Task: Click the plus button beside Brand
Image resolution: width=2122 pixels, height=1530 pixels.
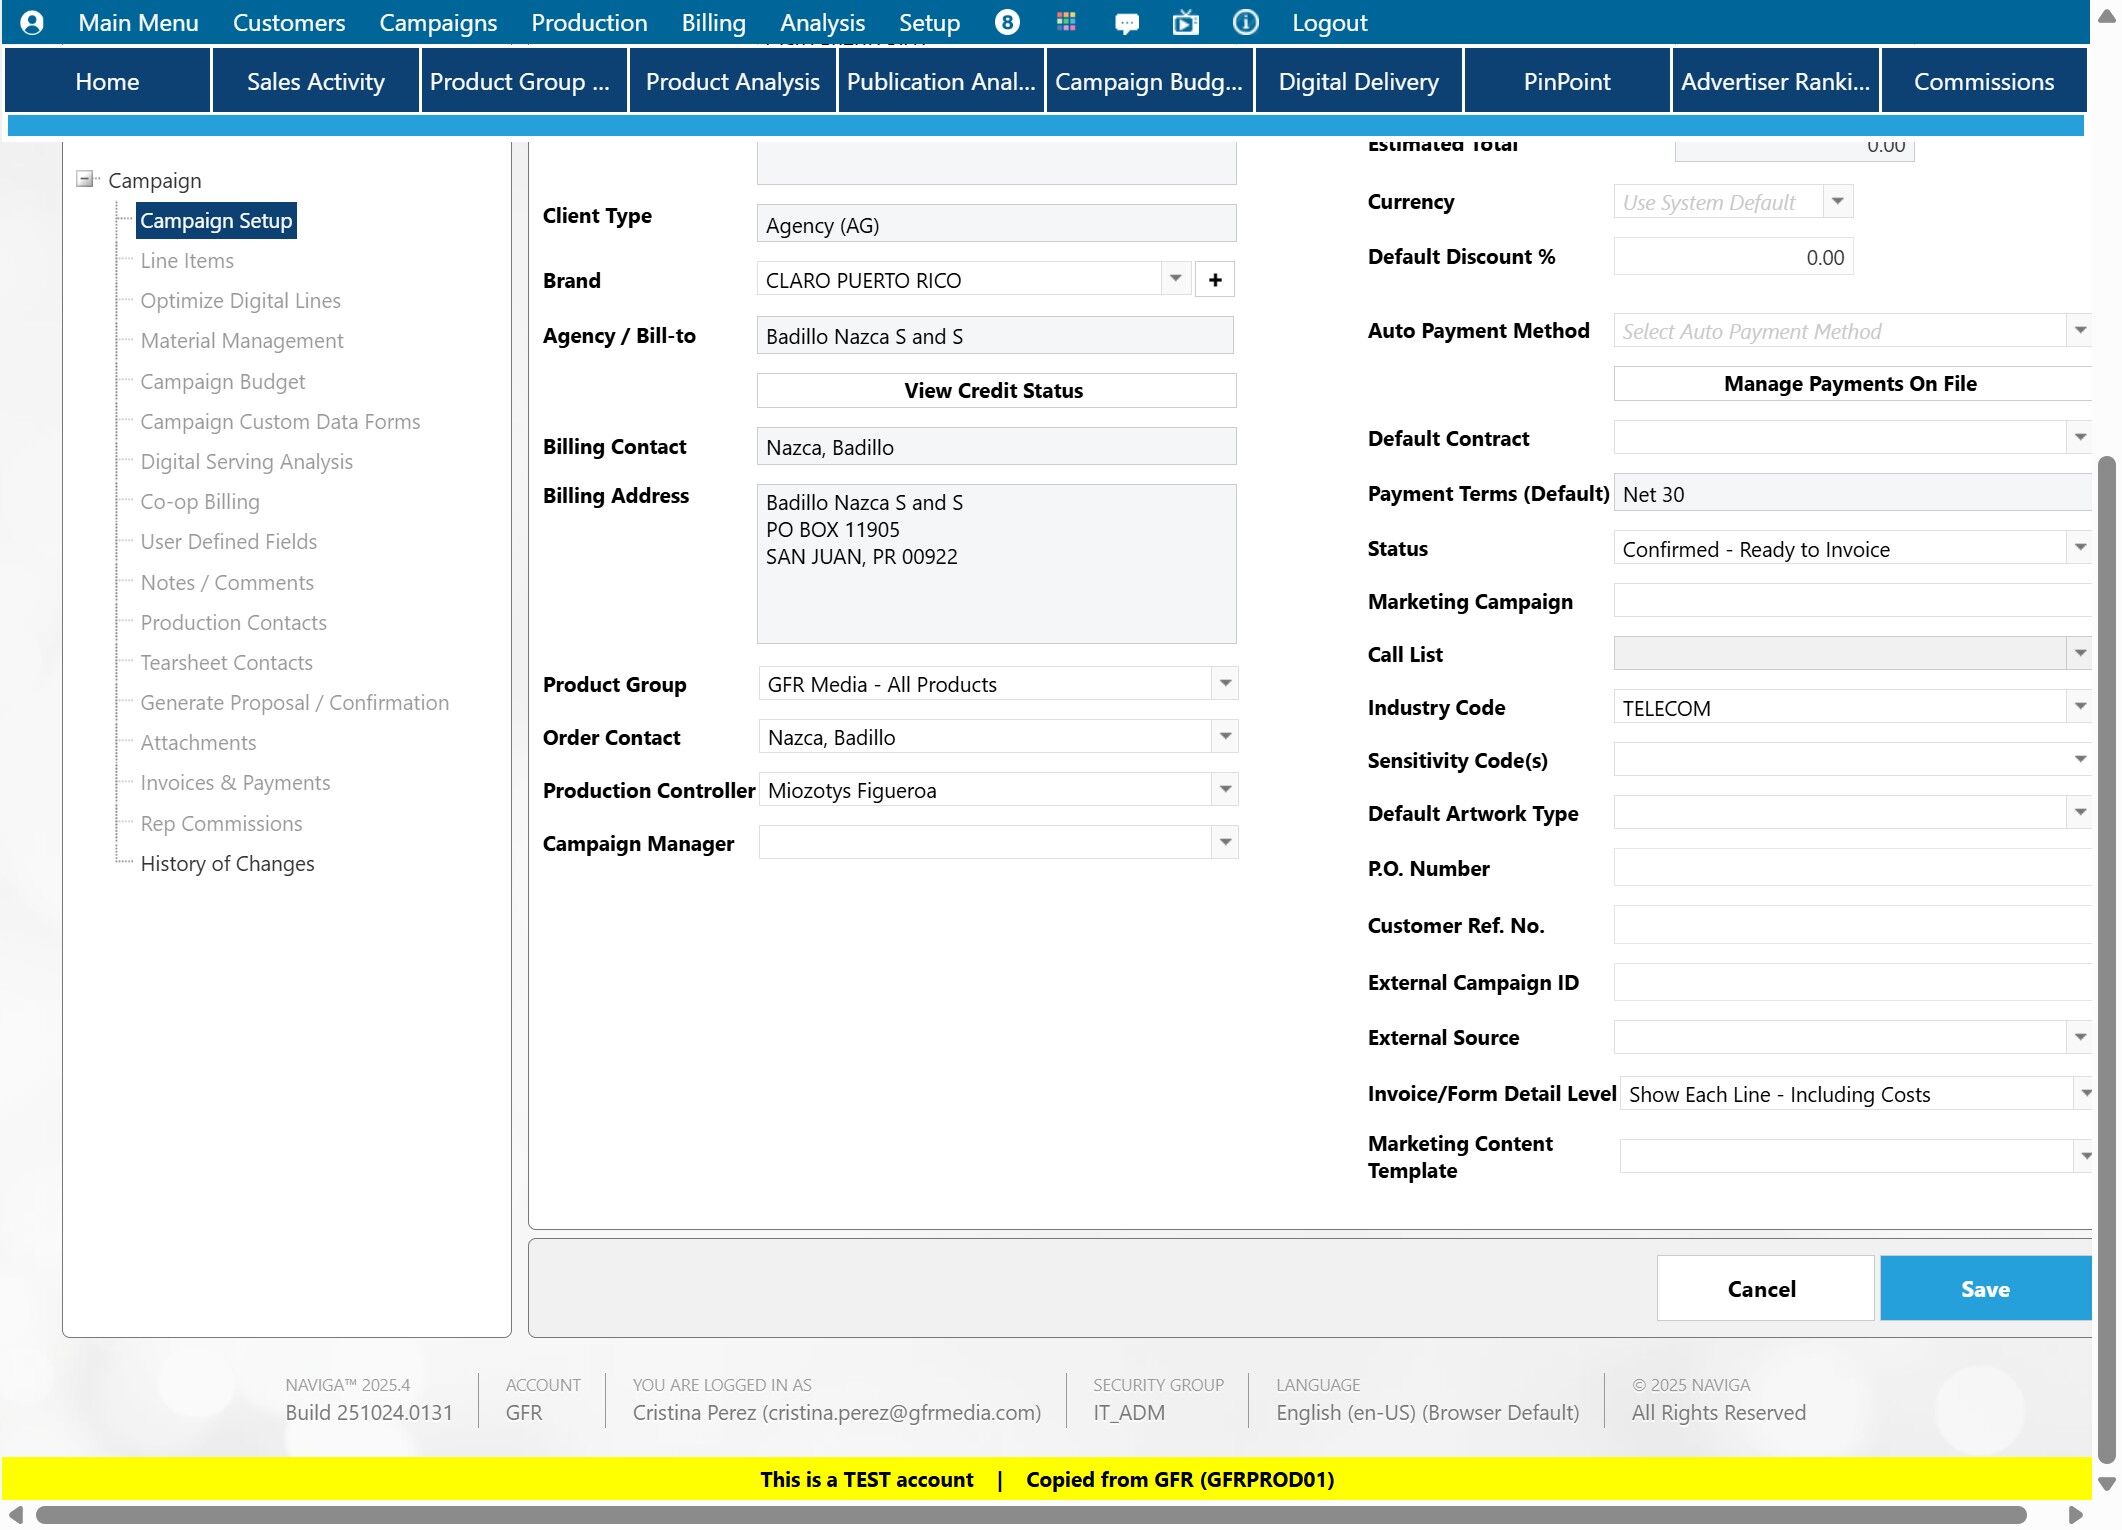Action: pos(1214,280)
